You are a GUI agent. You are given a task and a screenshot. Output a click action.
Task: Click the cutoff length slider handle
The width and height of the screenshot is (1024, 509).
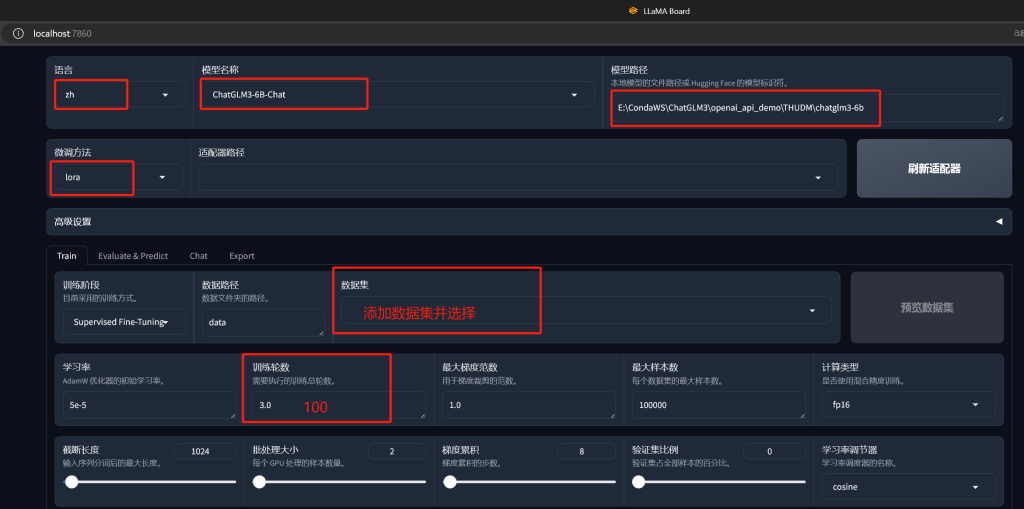[71, 482]
